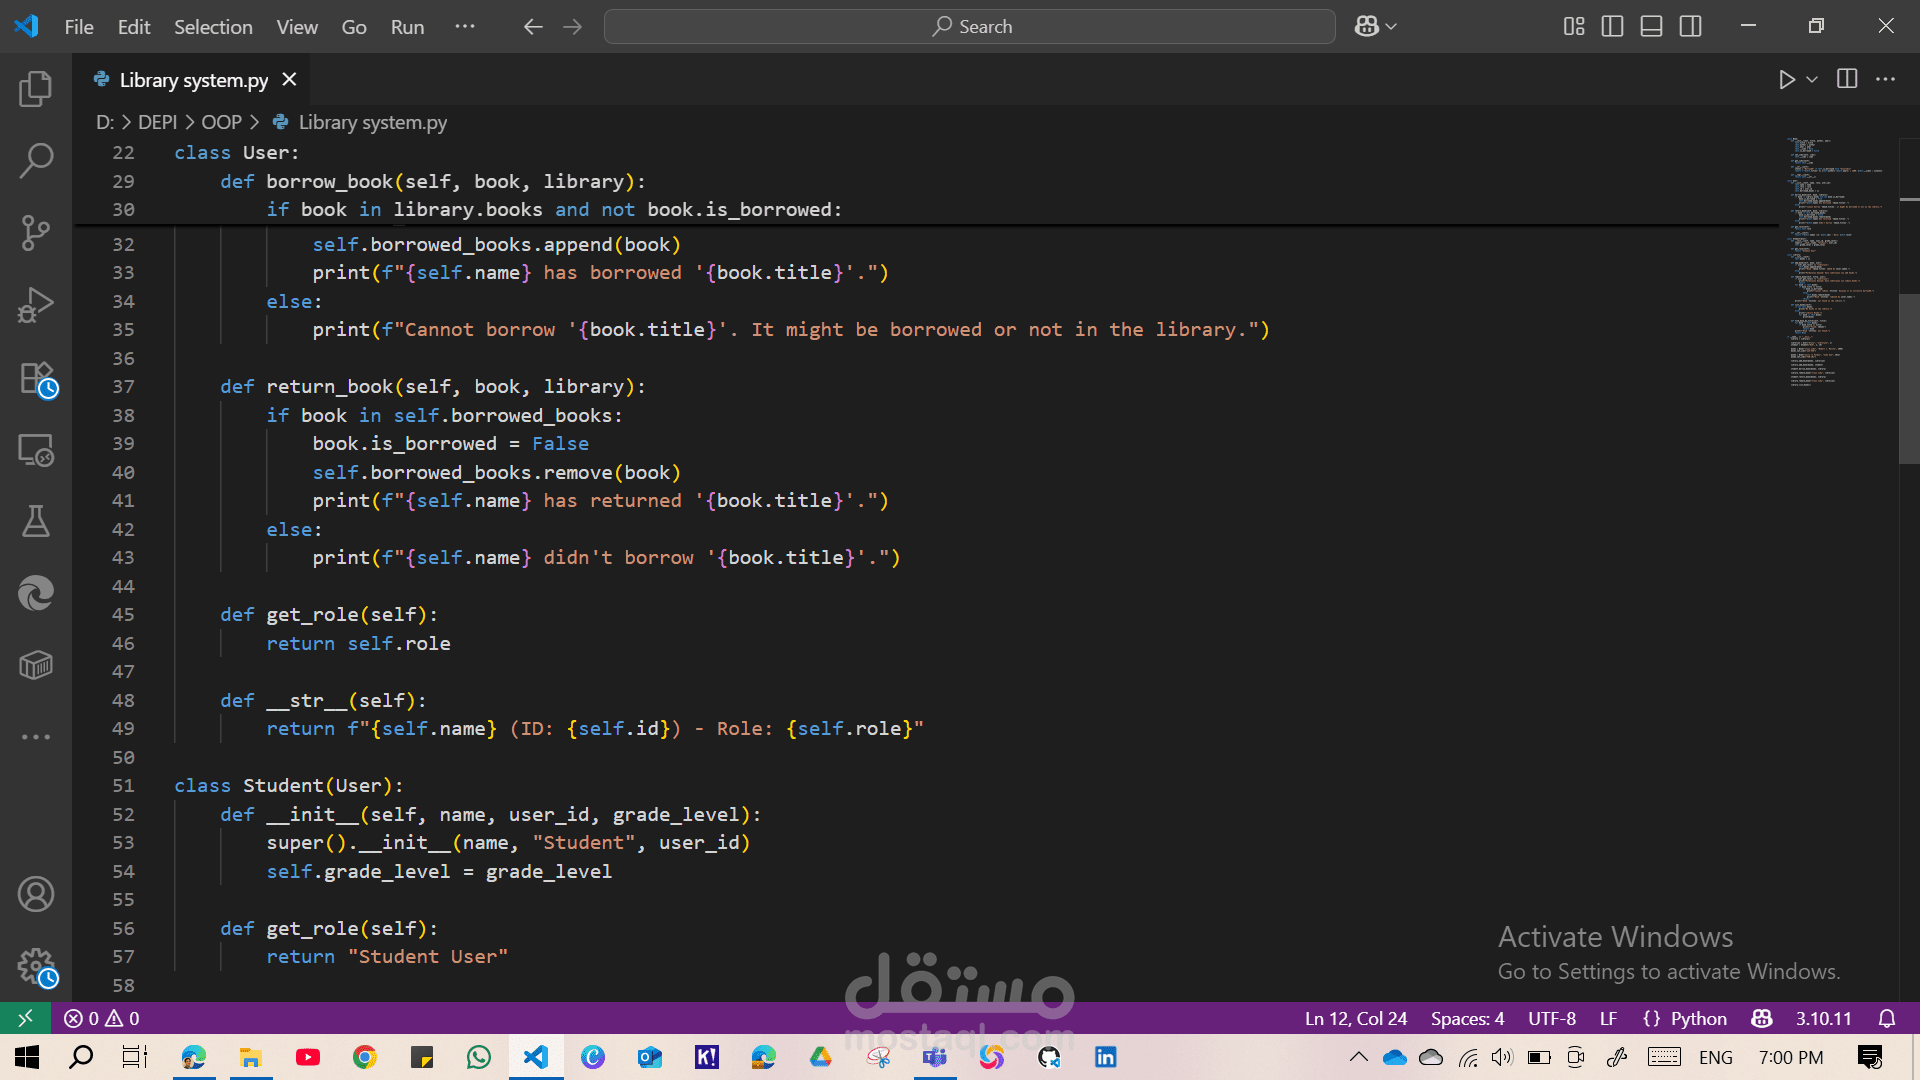Toggle the primary side bar layout button
The height and width of the screenshot is (1080, 1920).
point(1612,27)
